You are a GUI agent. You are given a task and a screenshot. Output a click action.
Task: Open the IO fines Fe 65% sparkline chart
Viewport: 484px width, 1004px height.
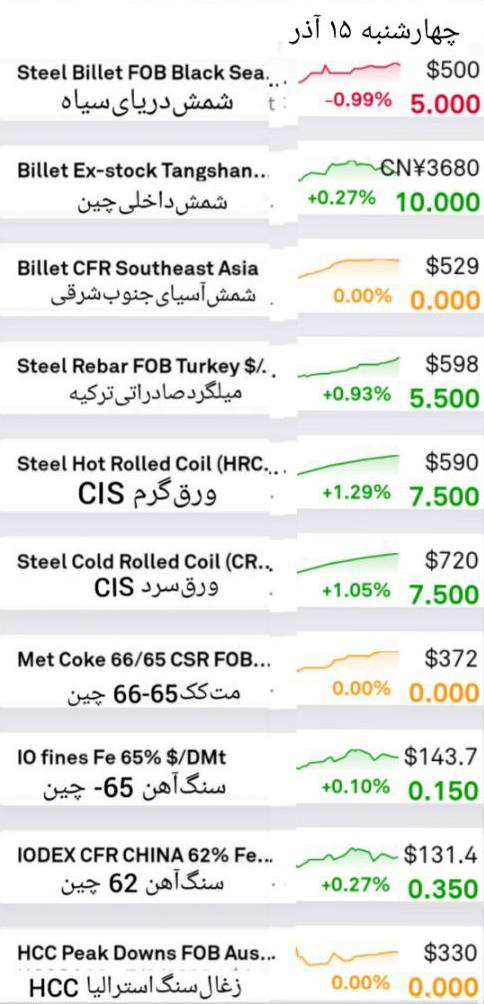click(349, 757)
